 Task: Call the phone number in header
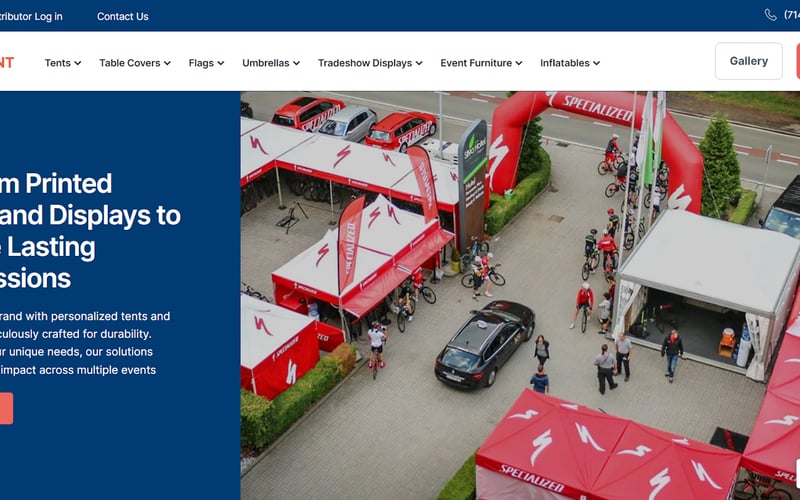792,15
